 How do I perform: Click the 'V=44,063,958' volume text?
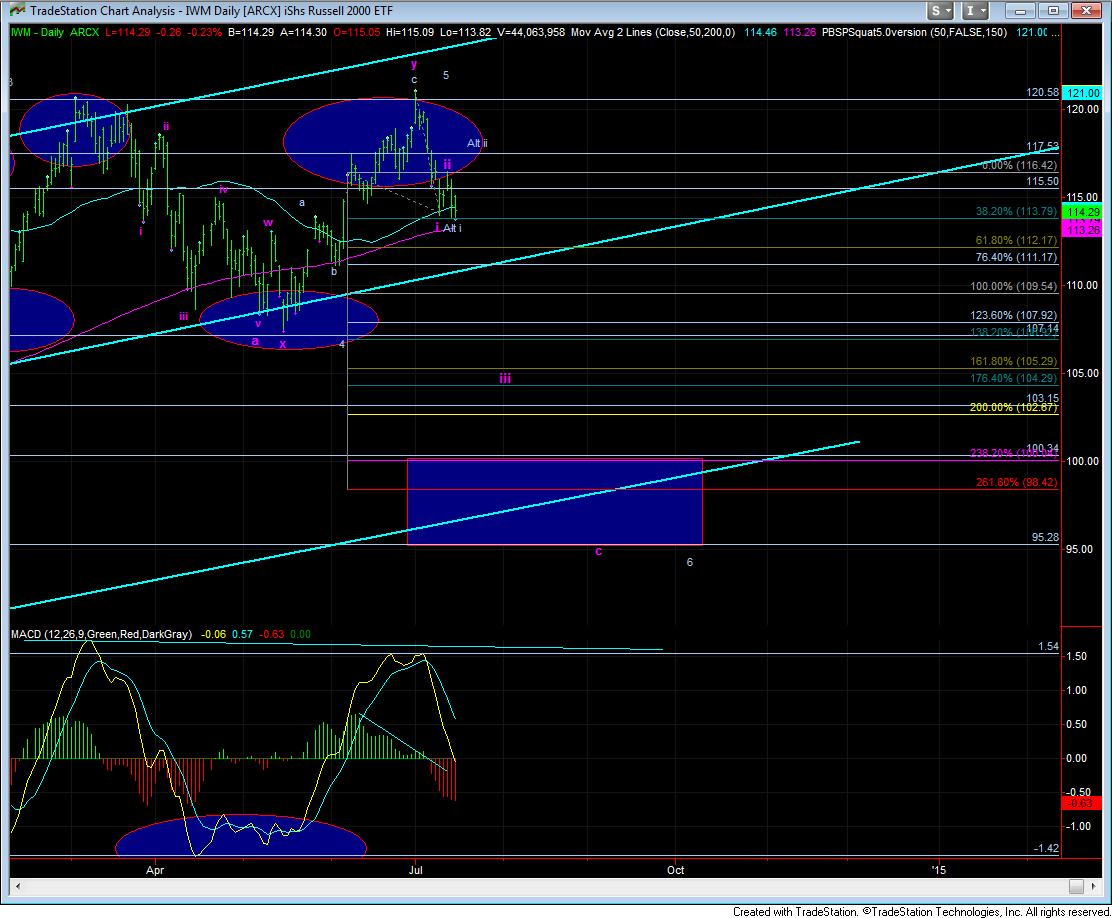pos(530,32)
